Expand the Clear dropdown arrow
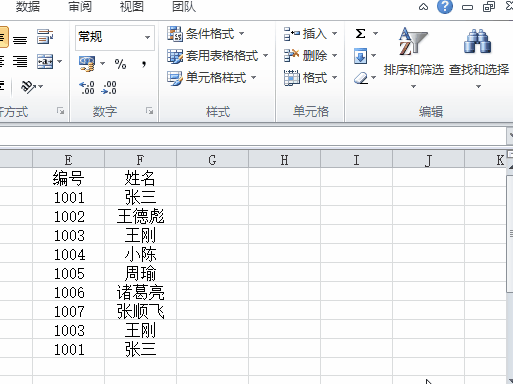The width and height of the screenshot is (513, 384). pos(373,78)
